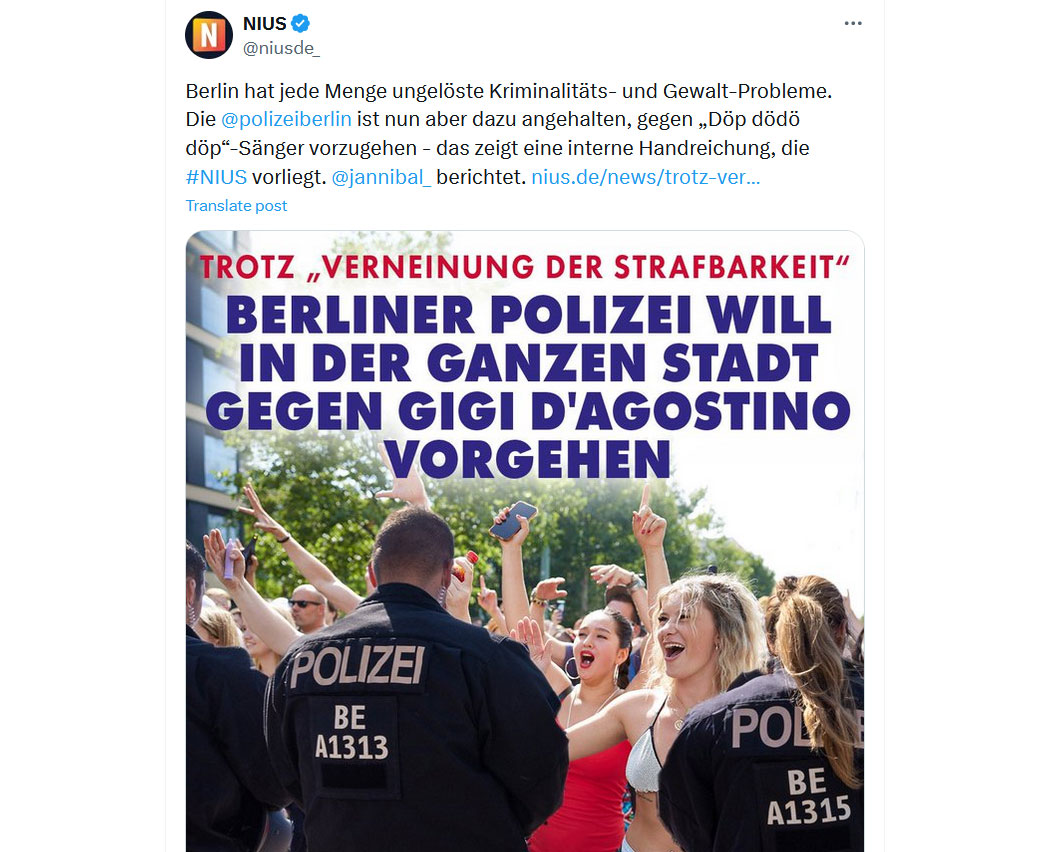
Task: Click the raised smartphone in the photo
Action: pyautogui.click(x=513, y=520)
